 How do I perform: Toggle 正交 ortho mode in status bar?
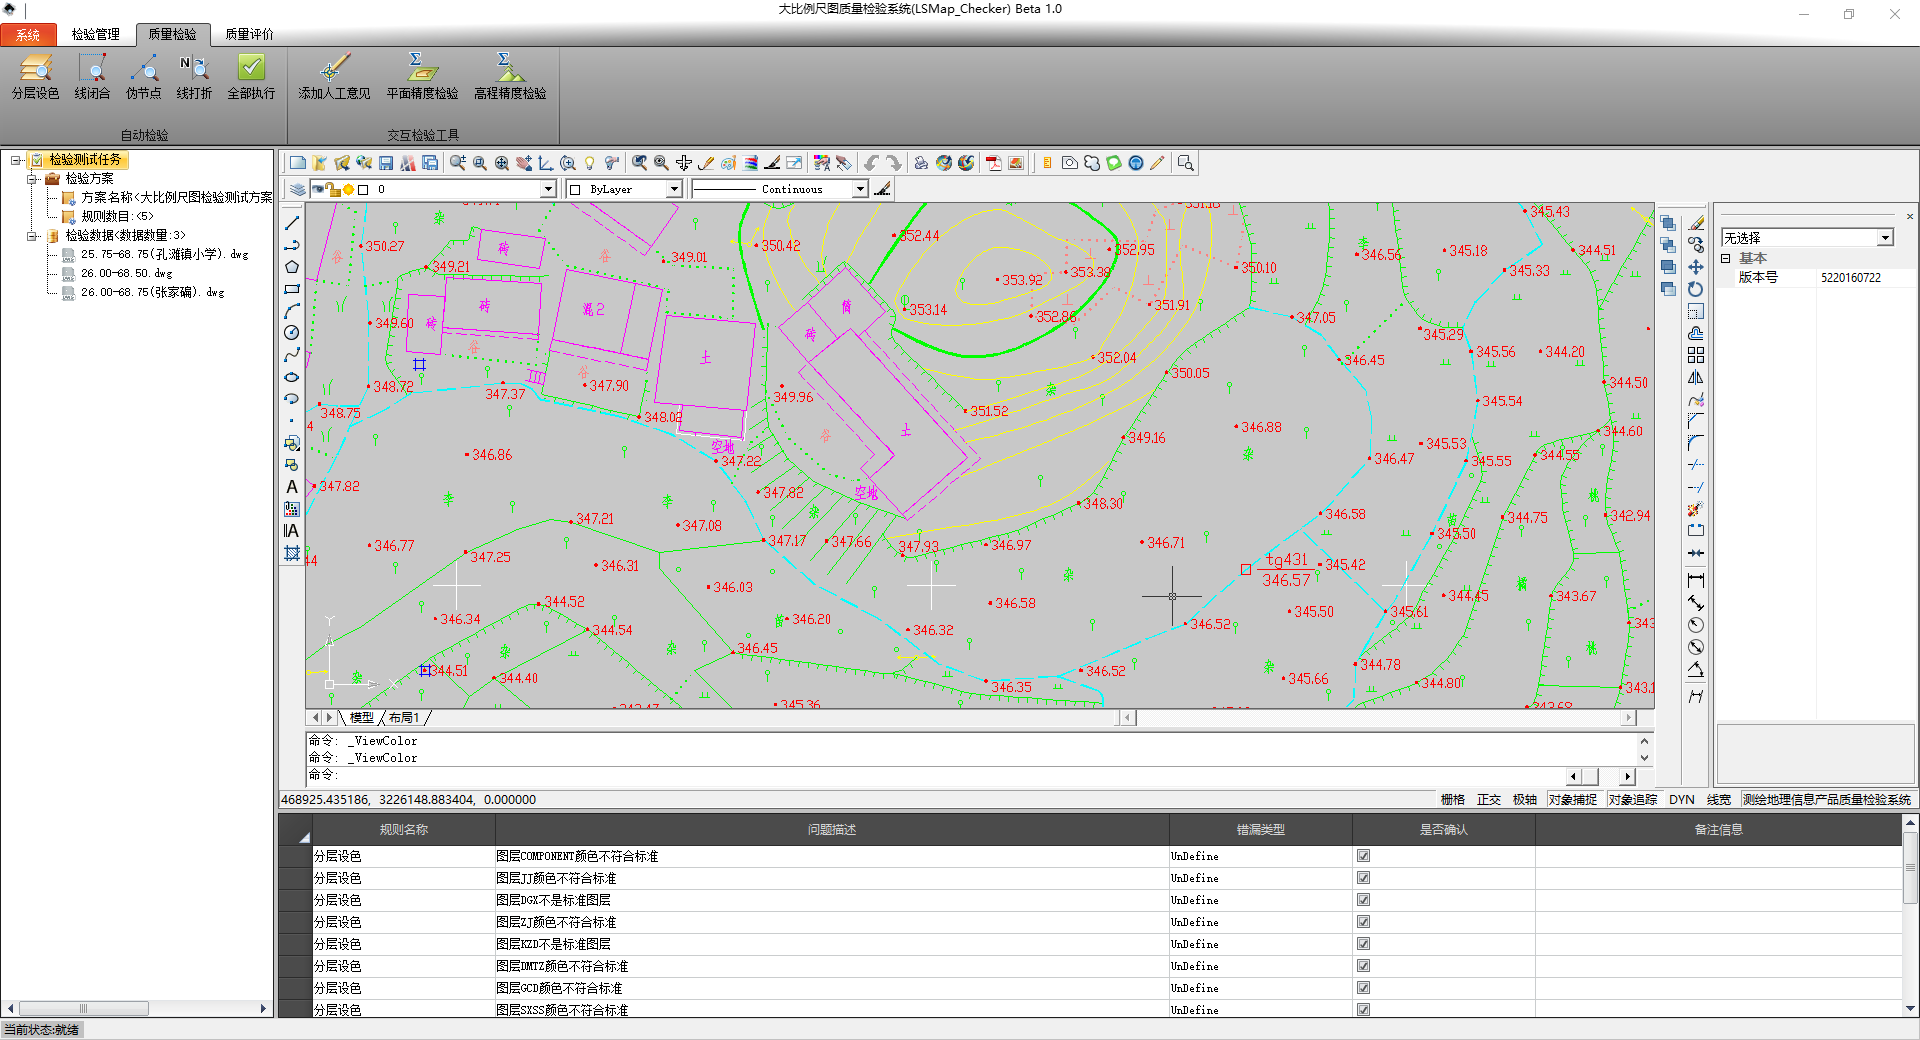(x=1488, y=800)
